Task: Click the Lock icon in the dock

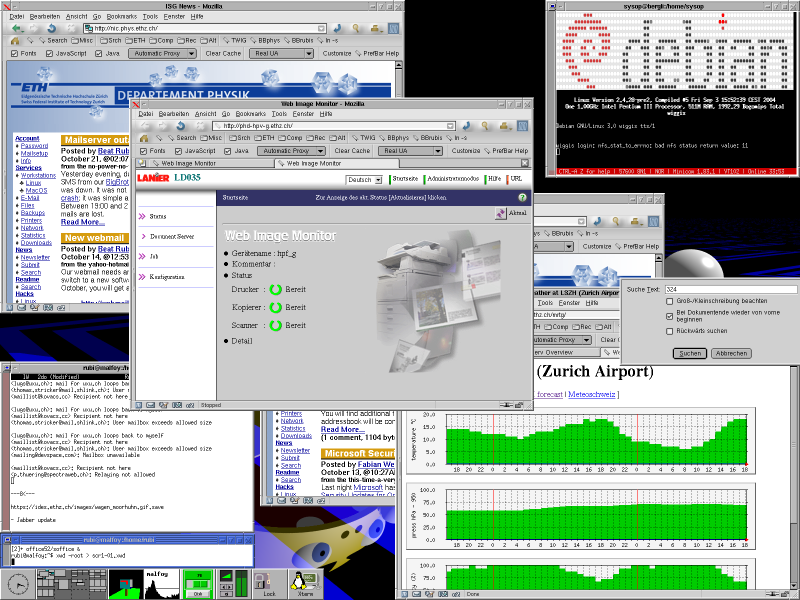Action: tap(268, 584)
